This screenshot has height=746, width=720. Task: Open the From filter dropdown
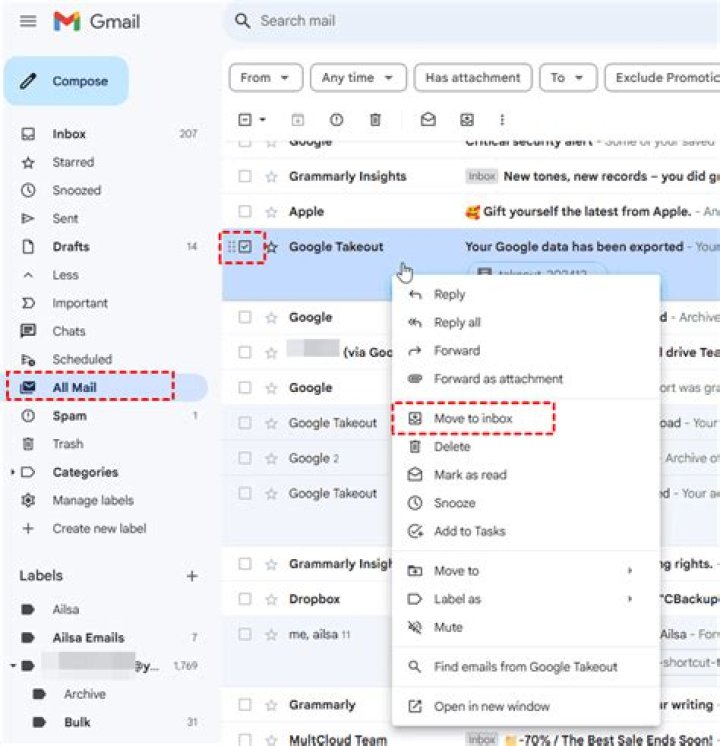(266, 78)
